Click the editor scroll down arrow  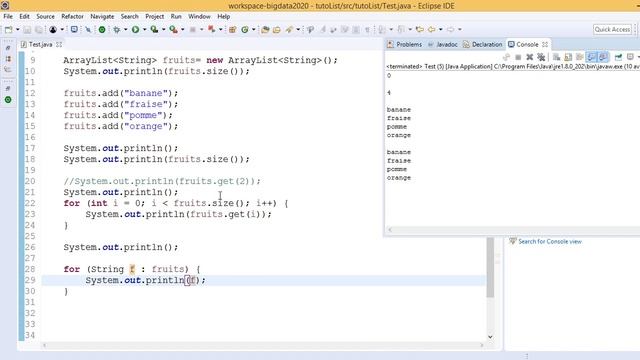[x=490, y=337]
